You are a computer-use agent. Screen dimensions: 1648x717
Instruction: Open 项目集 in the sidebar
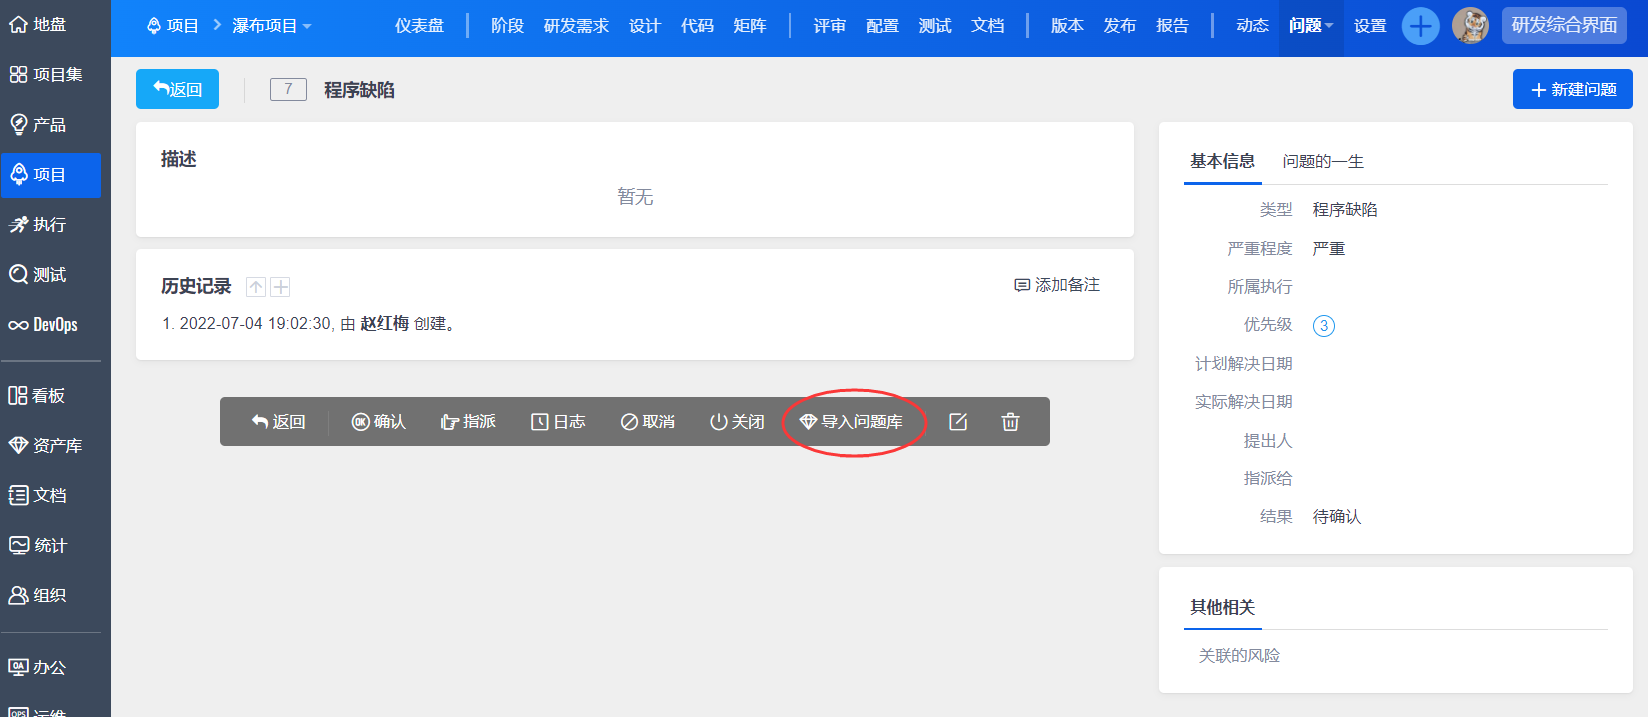click(46, 75)
